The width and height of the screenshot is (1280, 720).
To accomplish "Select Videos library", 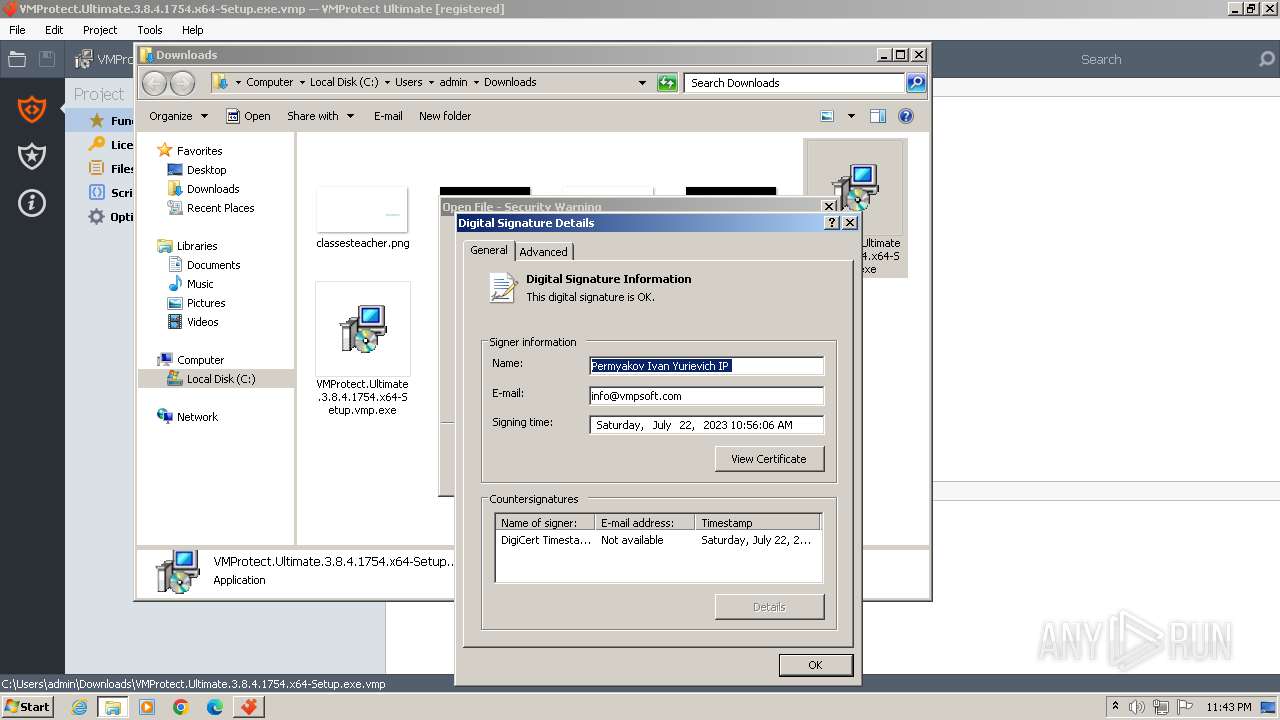I will click(193, 322).
